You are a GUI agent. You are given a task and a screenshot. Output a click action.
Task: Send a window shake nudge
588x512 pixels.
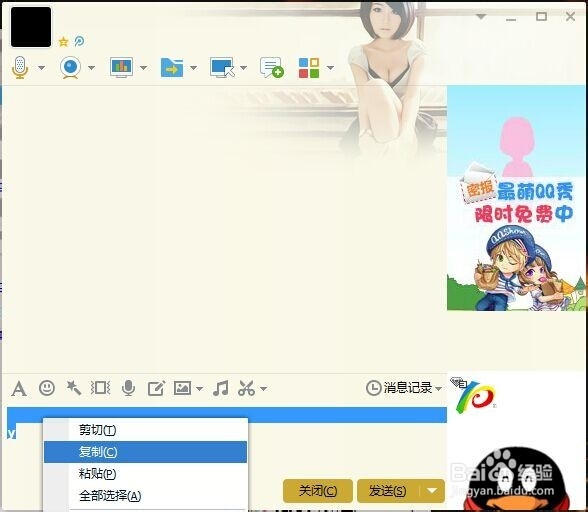[x=100, y=388]
